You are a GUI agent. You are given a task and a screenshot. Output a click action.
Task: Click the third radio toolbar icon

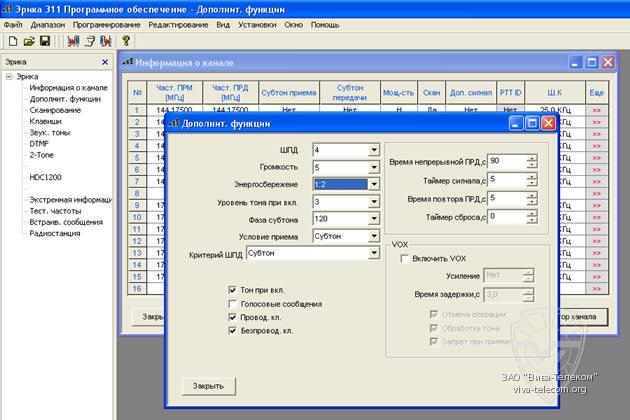point(105,41)
